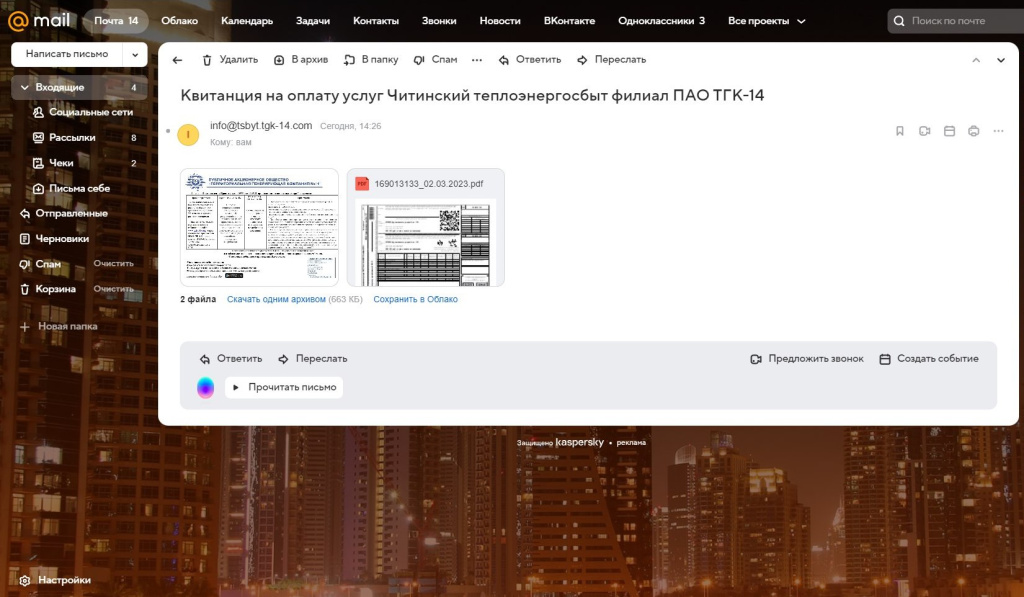This screenshot has height=597, width=1024.
Task: Click Кому: вам recipient text
Action: tap(231, 142)
